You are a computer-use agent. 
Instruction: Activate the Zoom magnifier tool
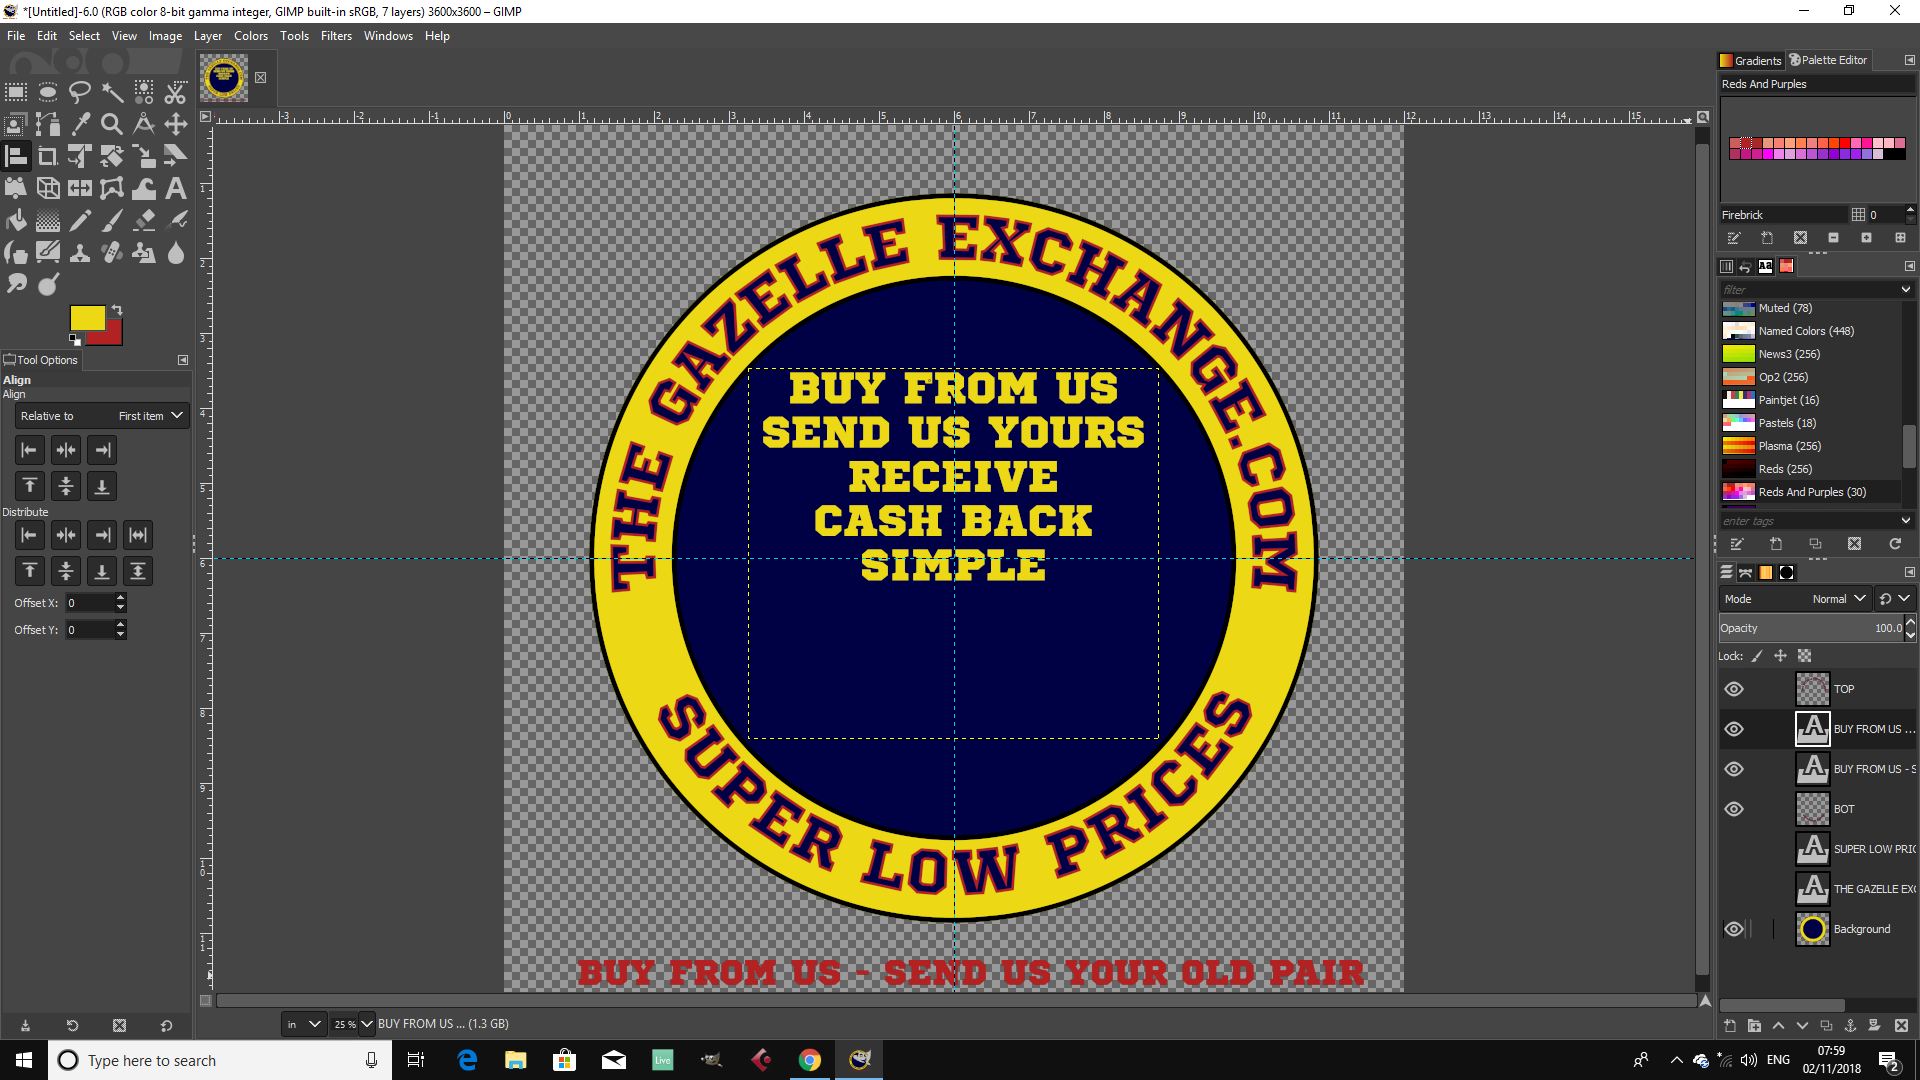pos(112,124)
